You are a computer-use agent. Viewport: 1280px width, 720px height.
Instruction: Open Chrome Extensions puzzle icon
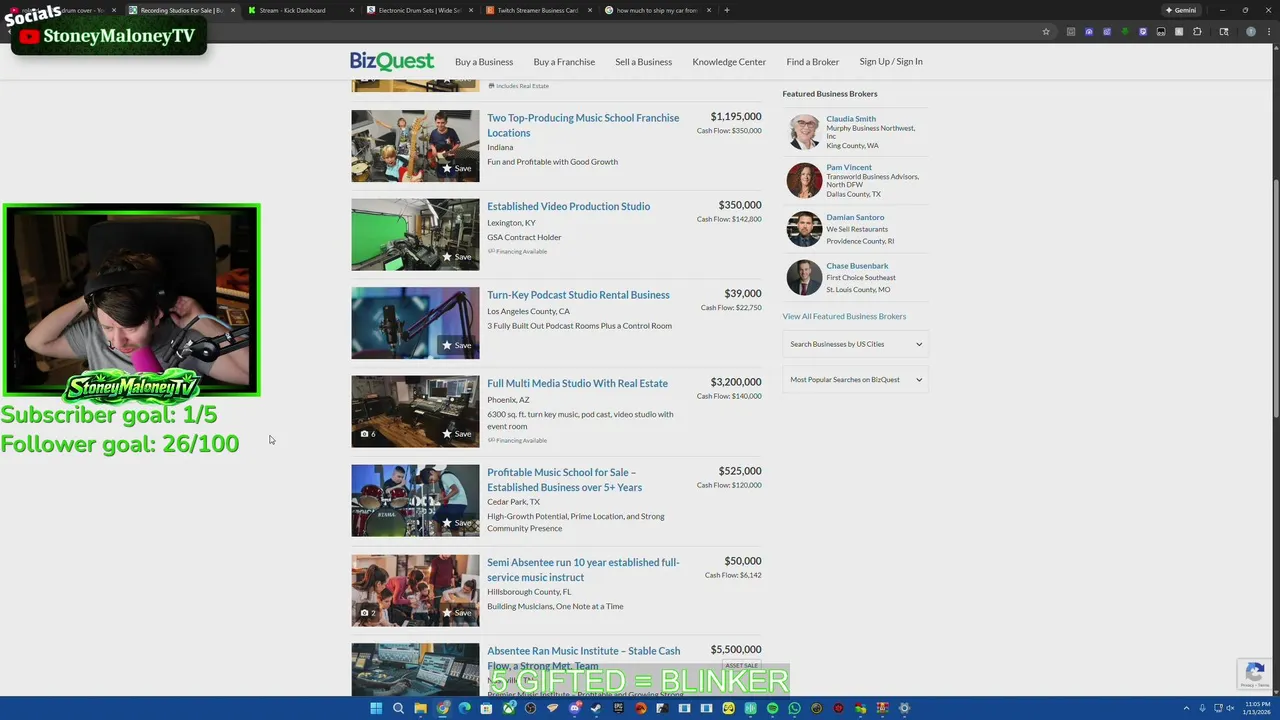tap(1197, 31)
